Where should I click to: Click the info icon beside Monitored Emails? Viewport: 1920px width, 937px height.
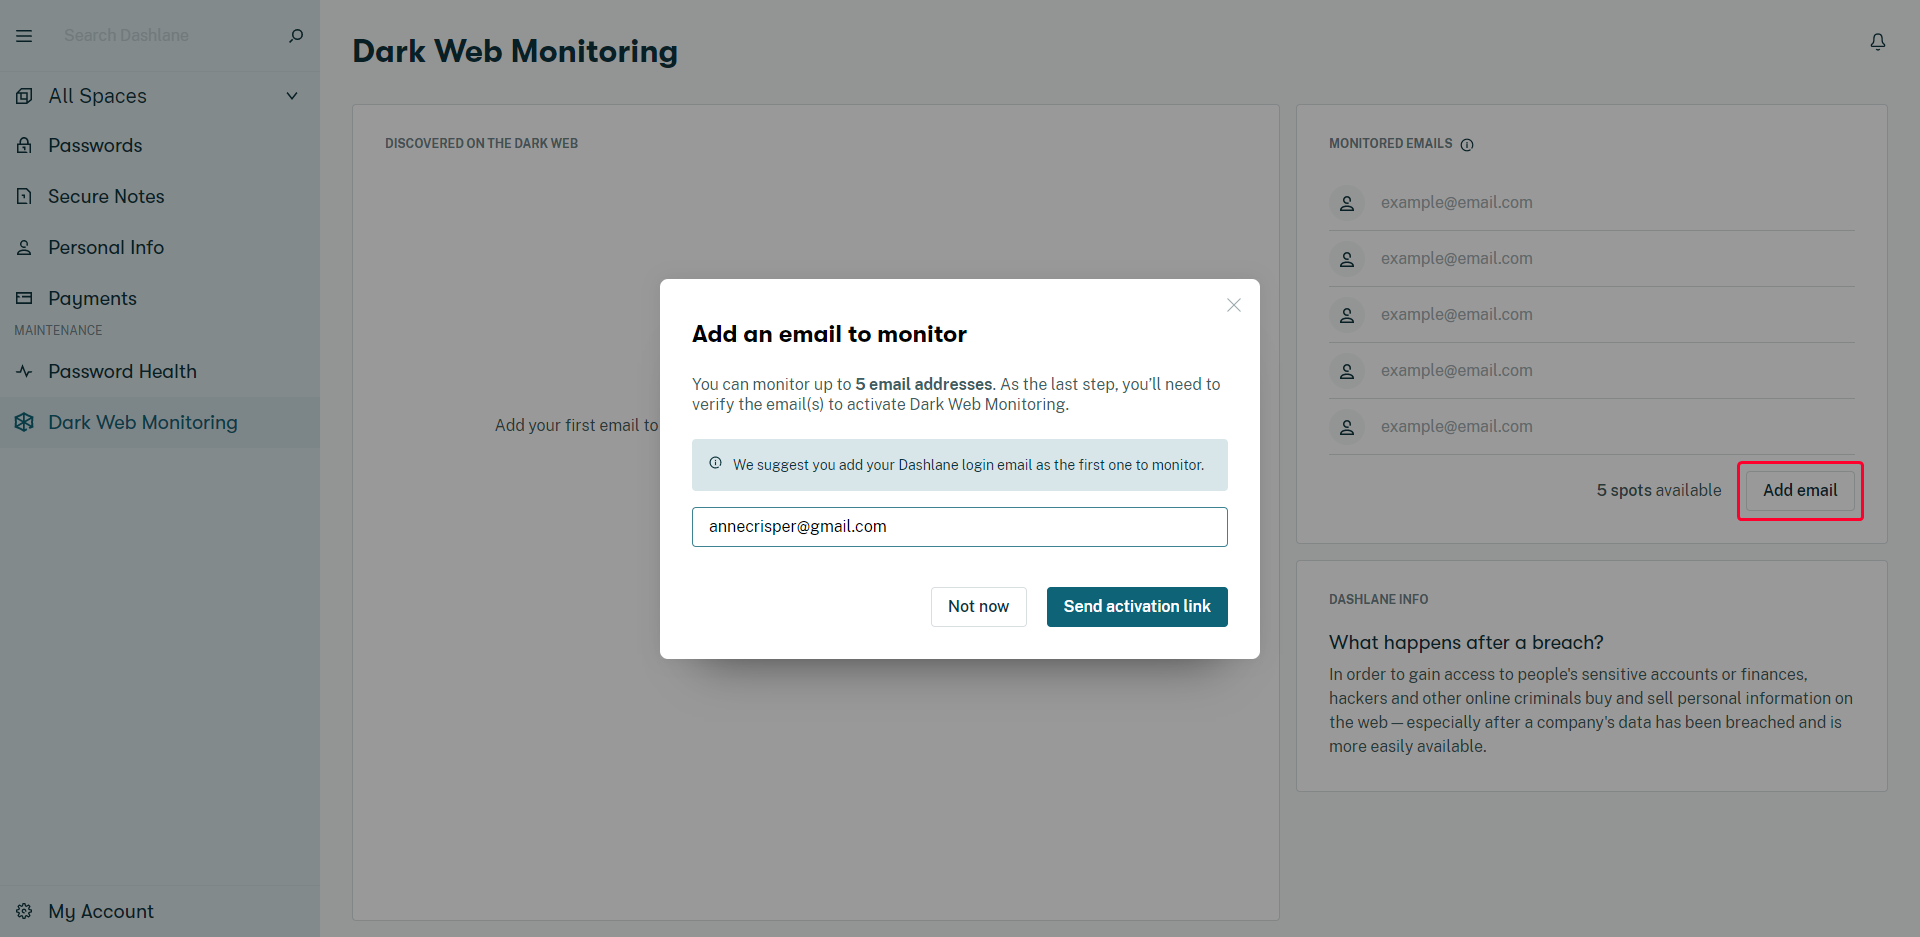1467,144
